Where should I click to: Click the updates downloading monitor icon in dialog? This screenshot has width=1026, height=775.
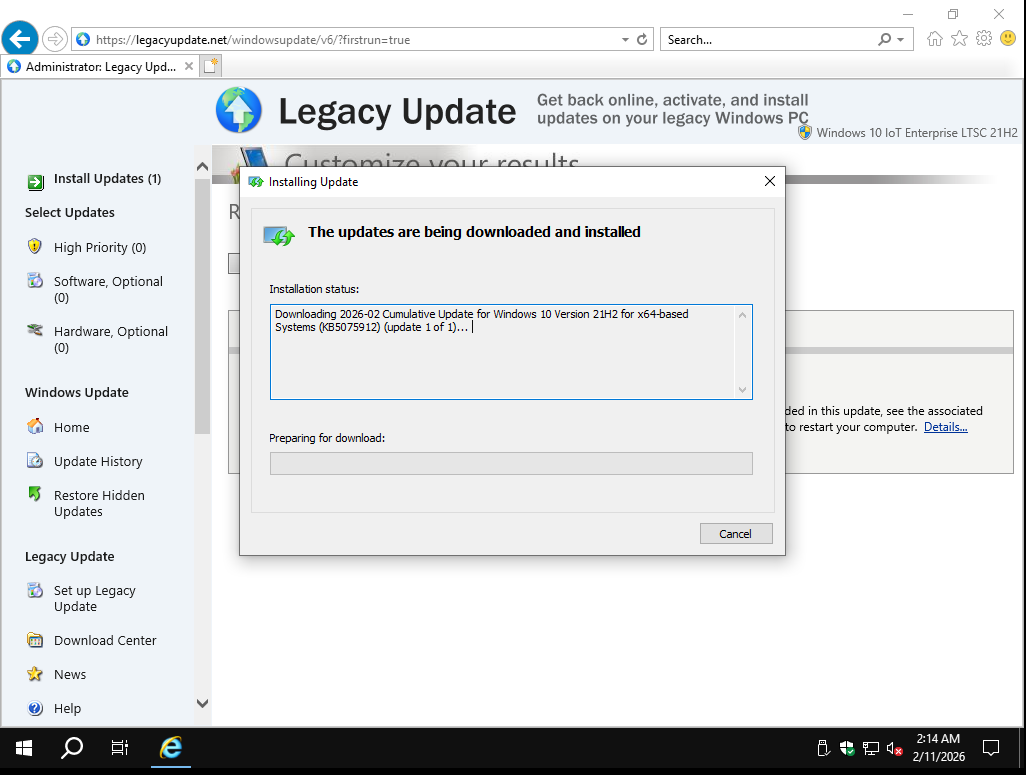tap(279, 235)
